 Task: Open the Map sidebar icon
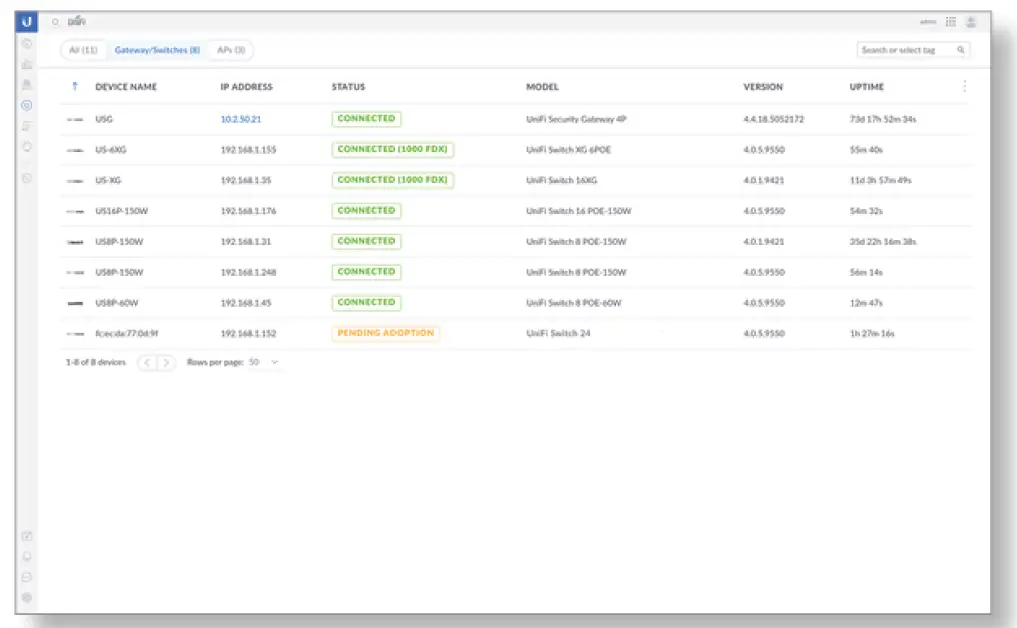(x=27, y=84)
